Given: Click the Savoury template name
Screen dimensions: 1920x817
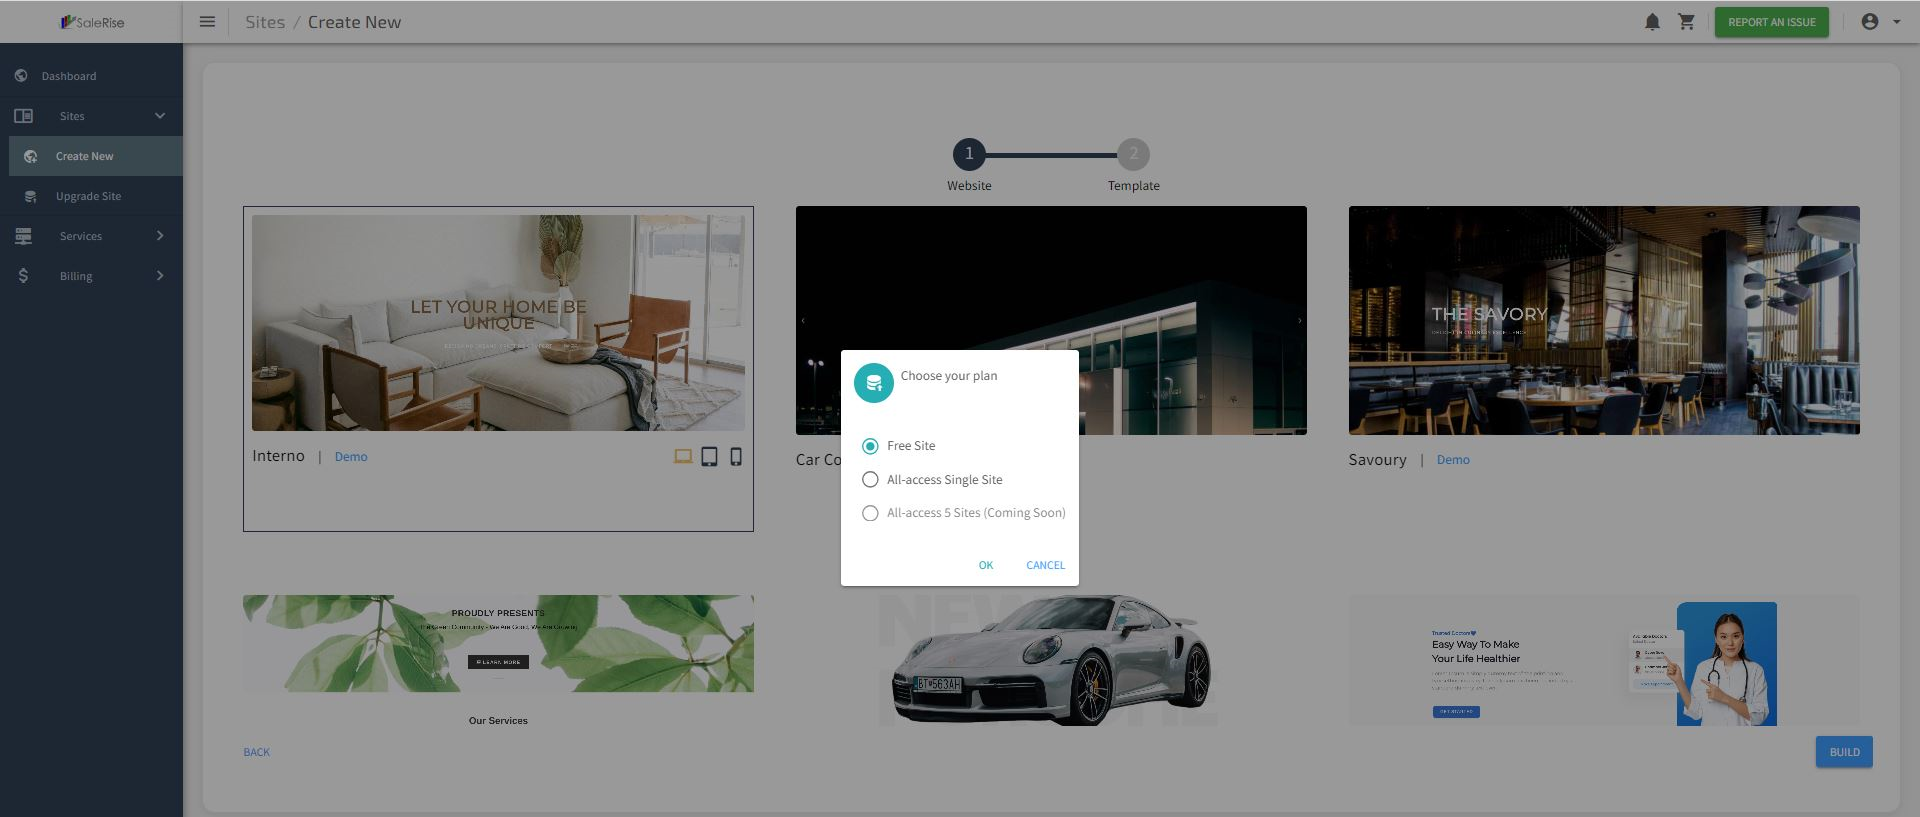Looking at the screenshot, I should (x=1377, y=460).
